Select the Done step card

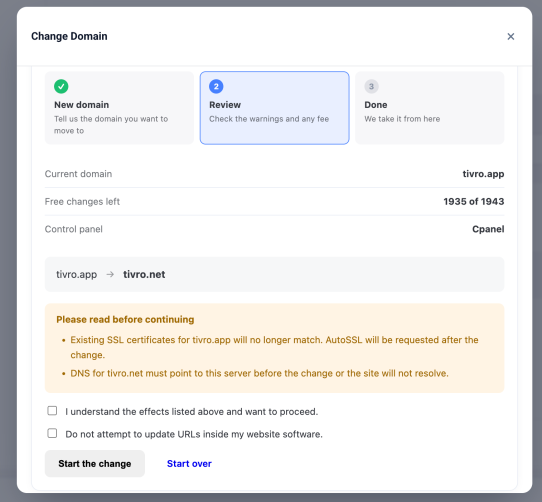click(430, 108)
